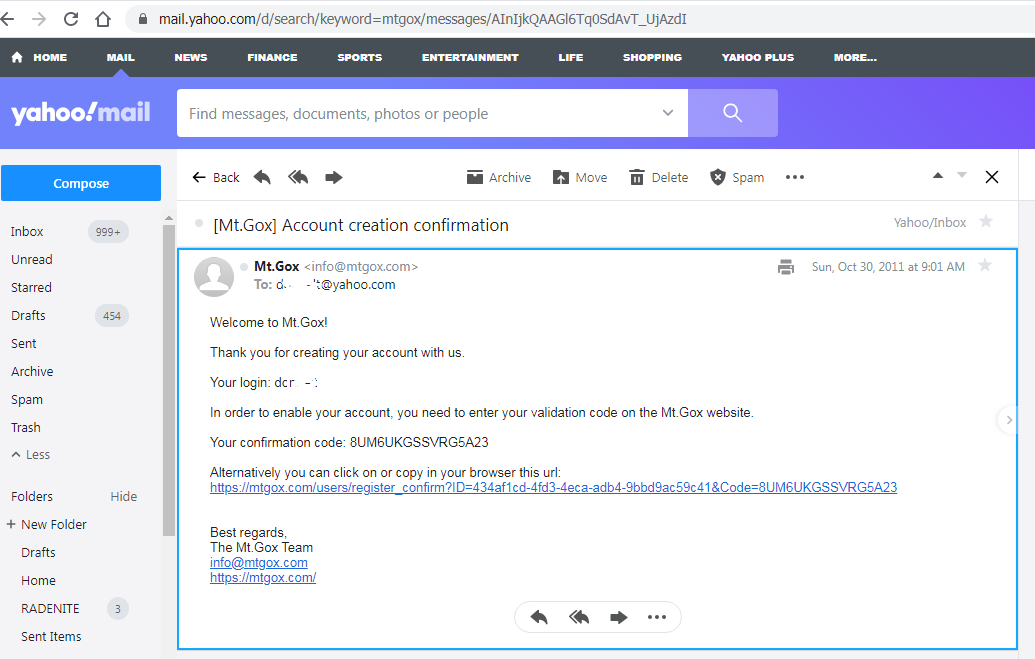Screen dimensions: 1035x659
Task: Click browser forward arrow
Action: [x=39, y=19]
